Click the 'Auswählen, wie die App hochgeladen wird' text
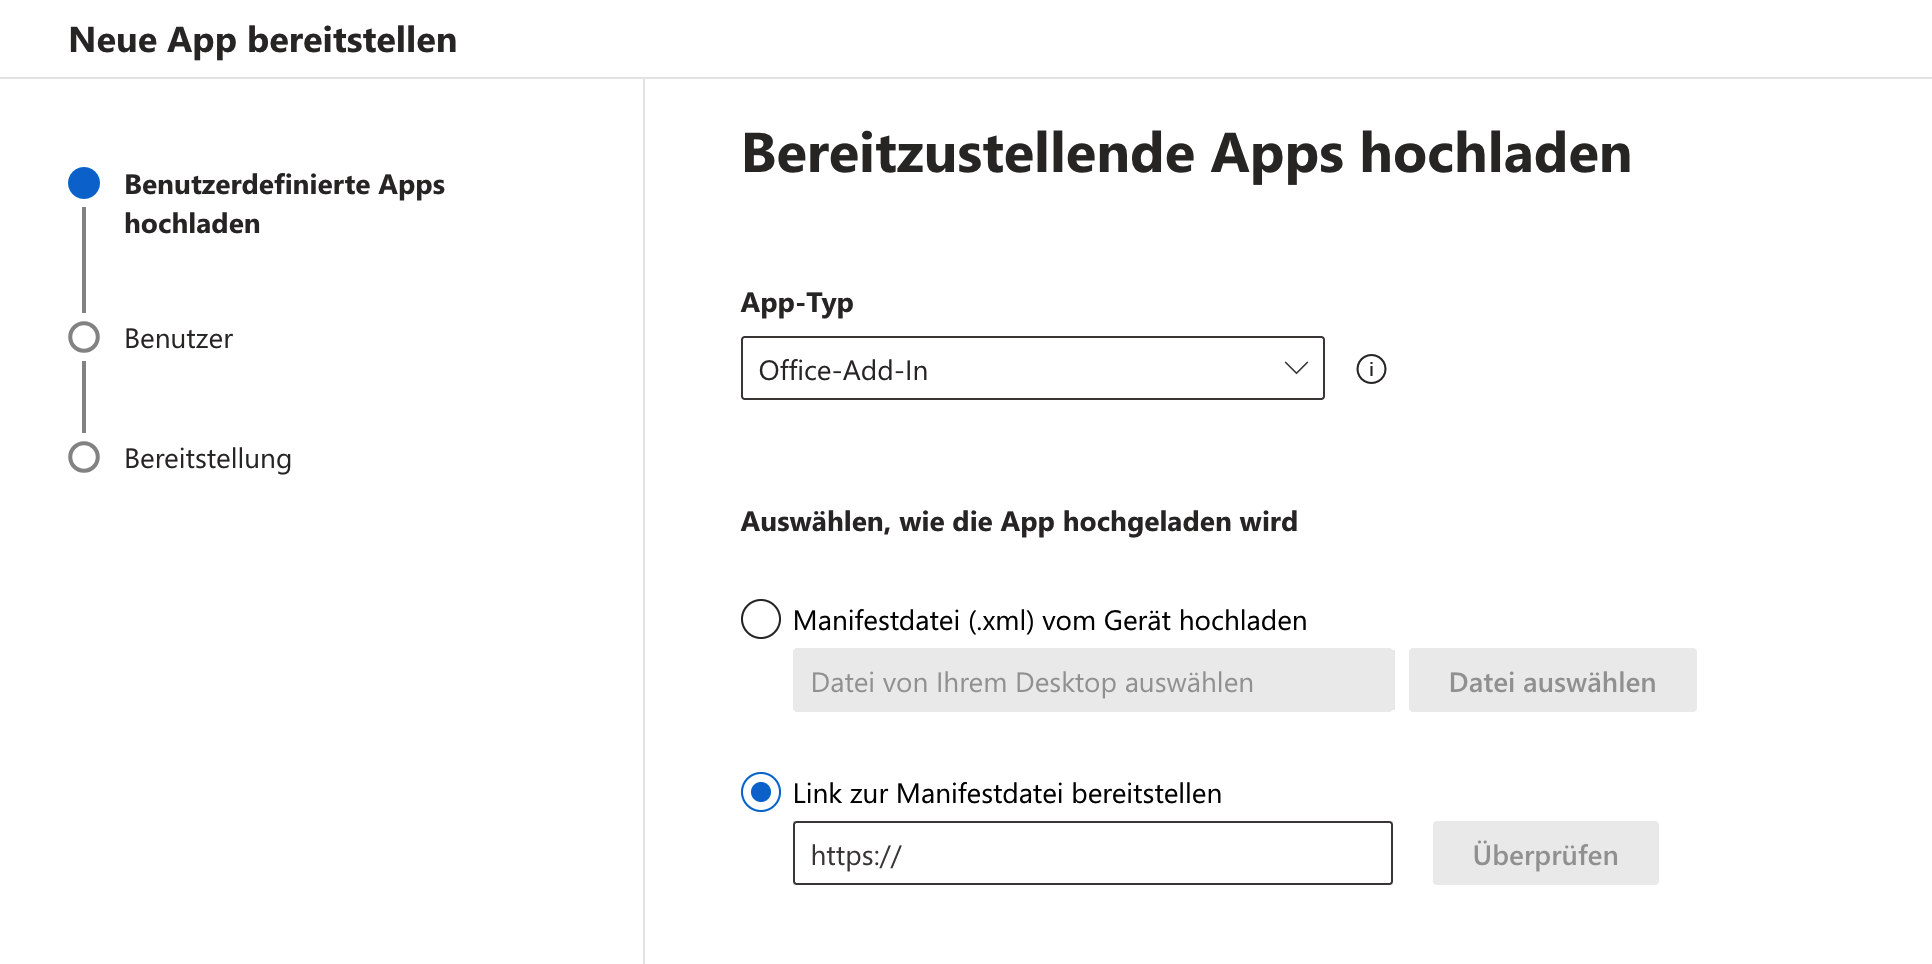 pyautogui.click(x=1018, y=522)
